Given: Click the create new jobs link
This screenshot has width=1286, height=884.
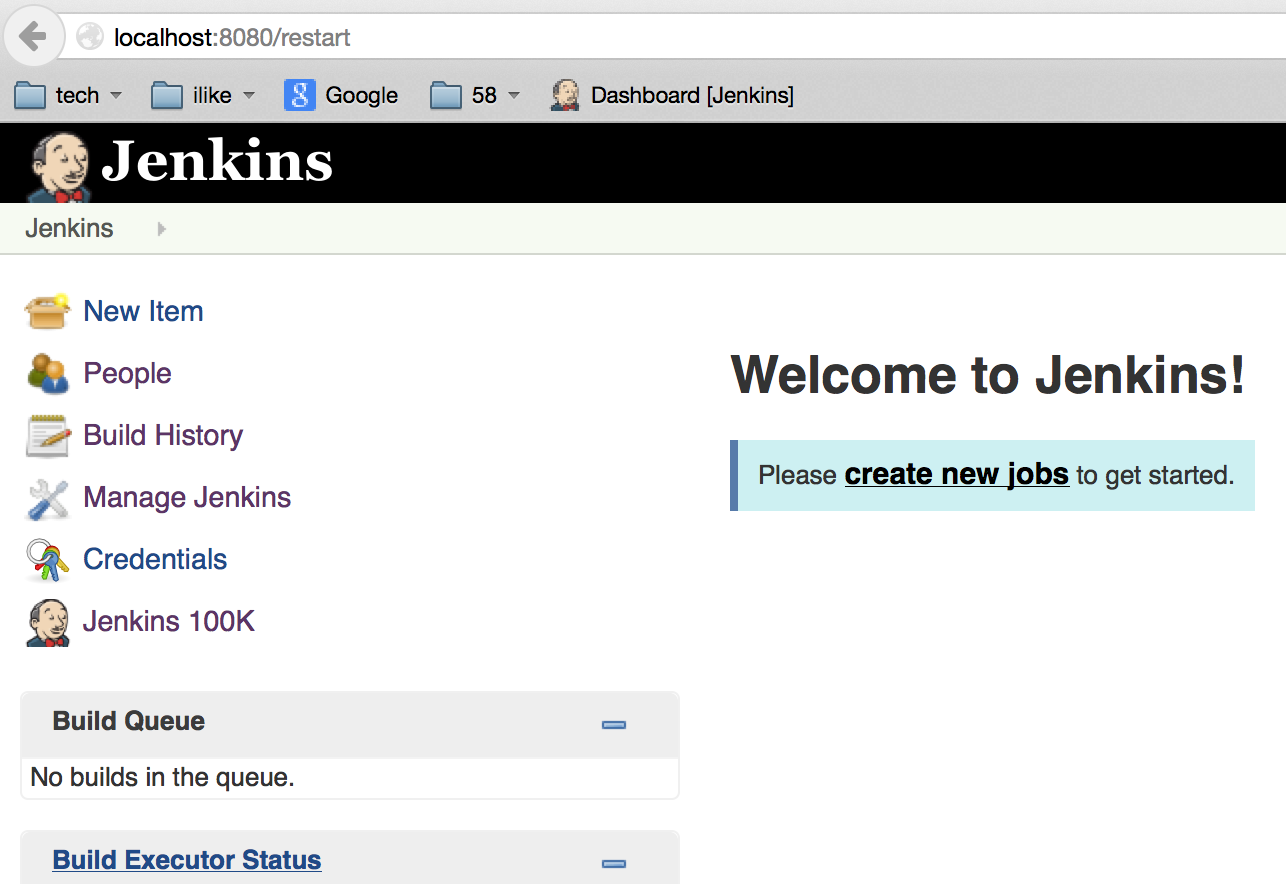Looking at the screenshot, I should point(956,474).
